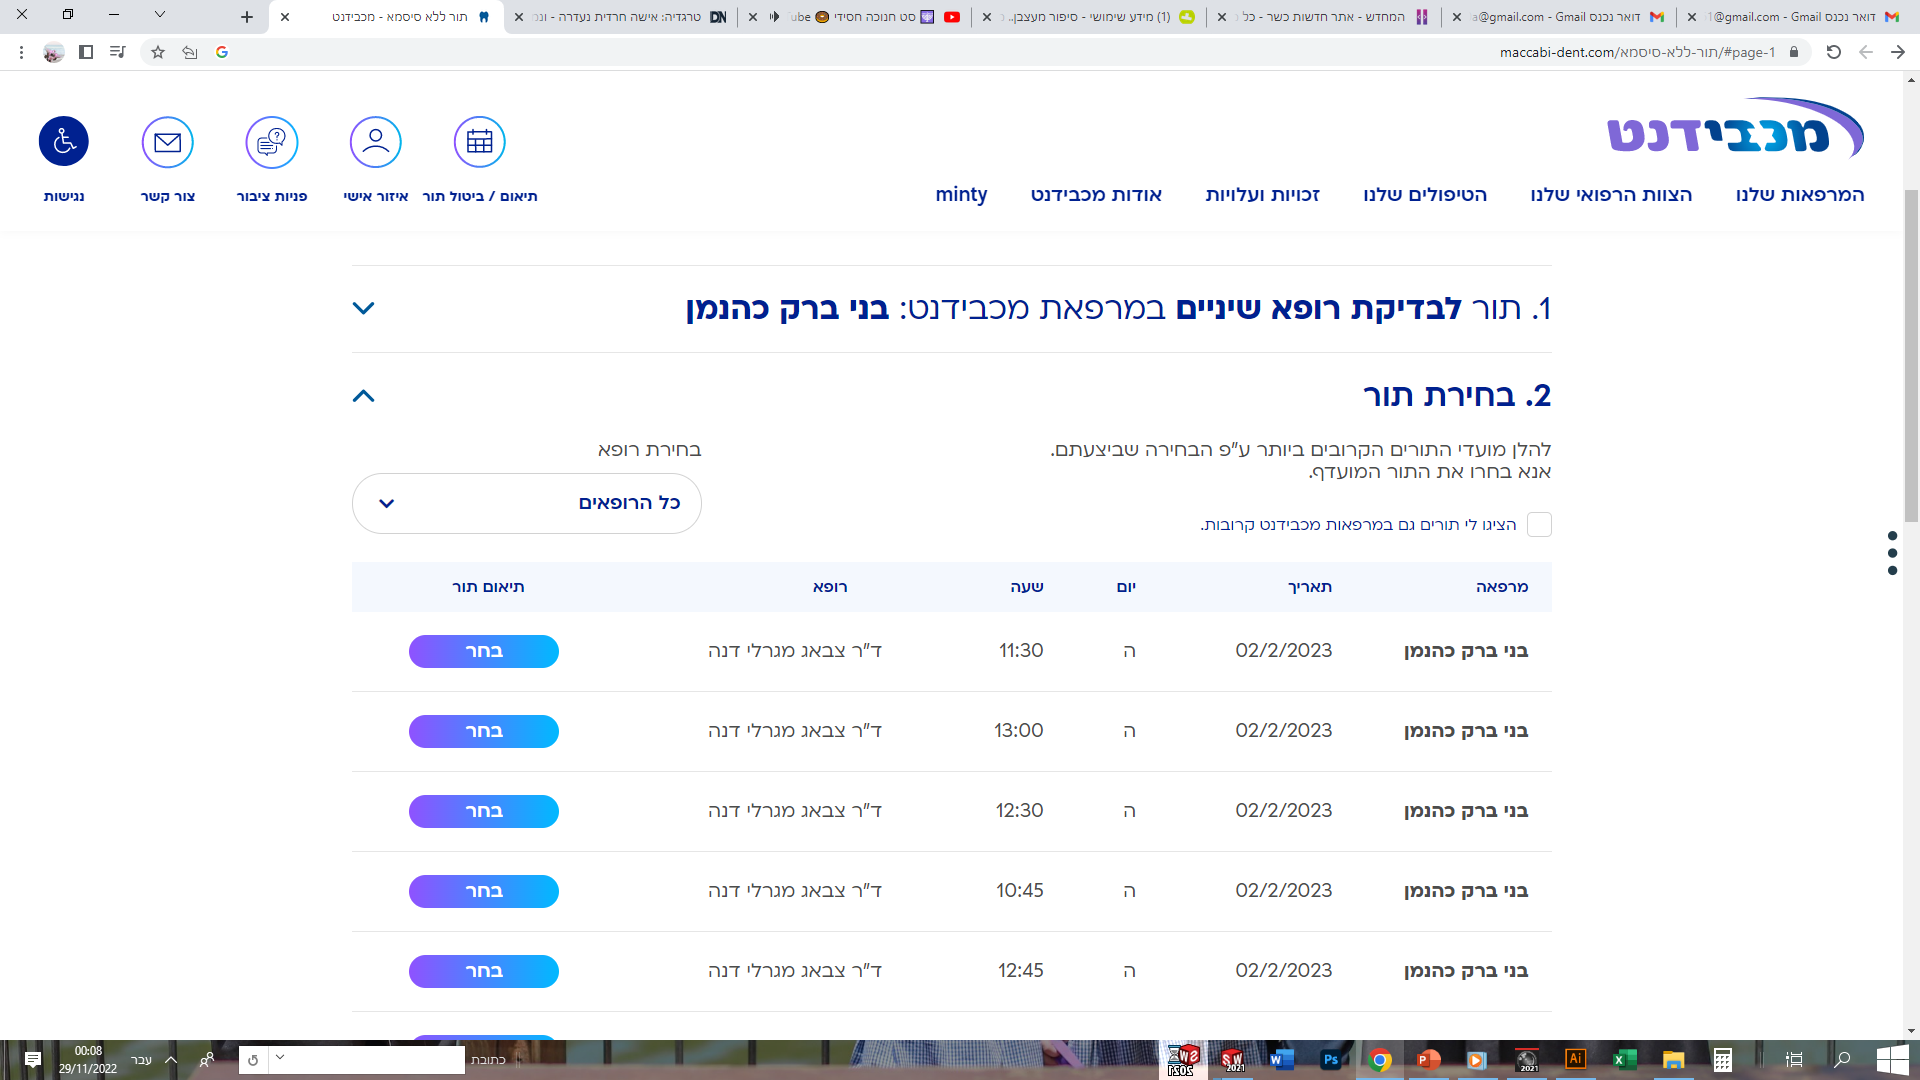Open Photoshop from the taskbar
Image resolution: width=1920 pixels, height=1080 pixels.
[1330, 1060]
